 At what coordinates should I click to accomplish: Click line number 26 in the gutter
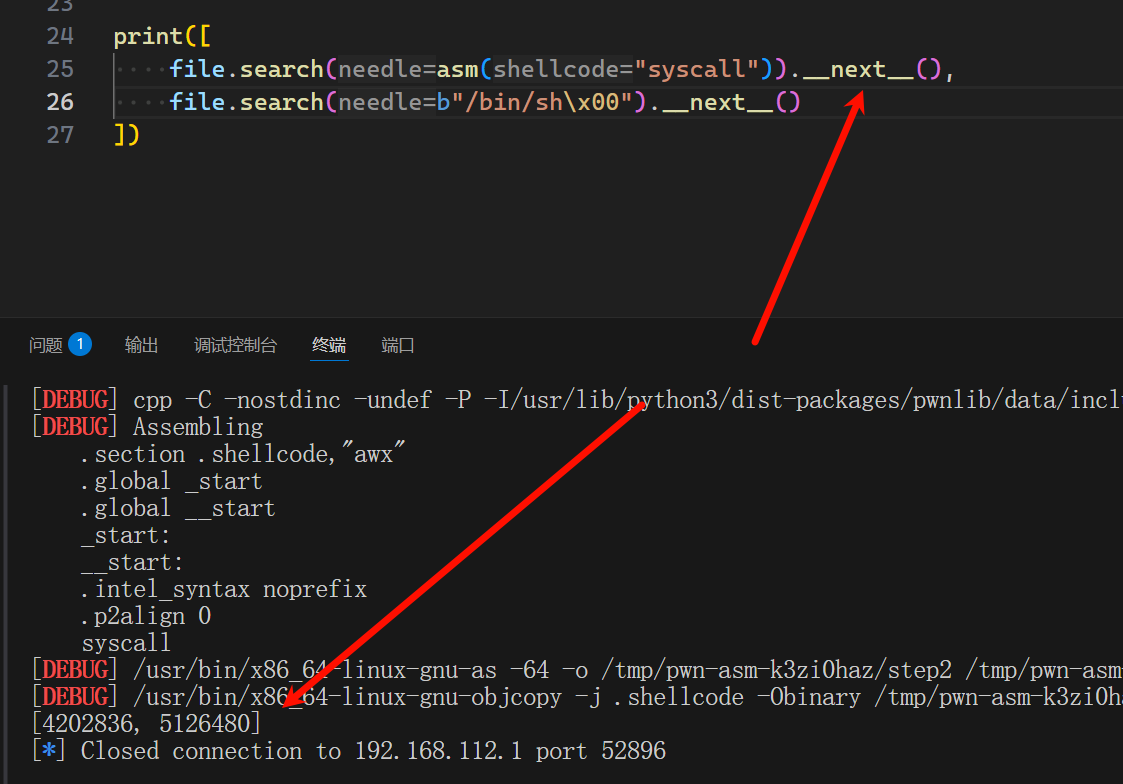point(60,102)
